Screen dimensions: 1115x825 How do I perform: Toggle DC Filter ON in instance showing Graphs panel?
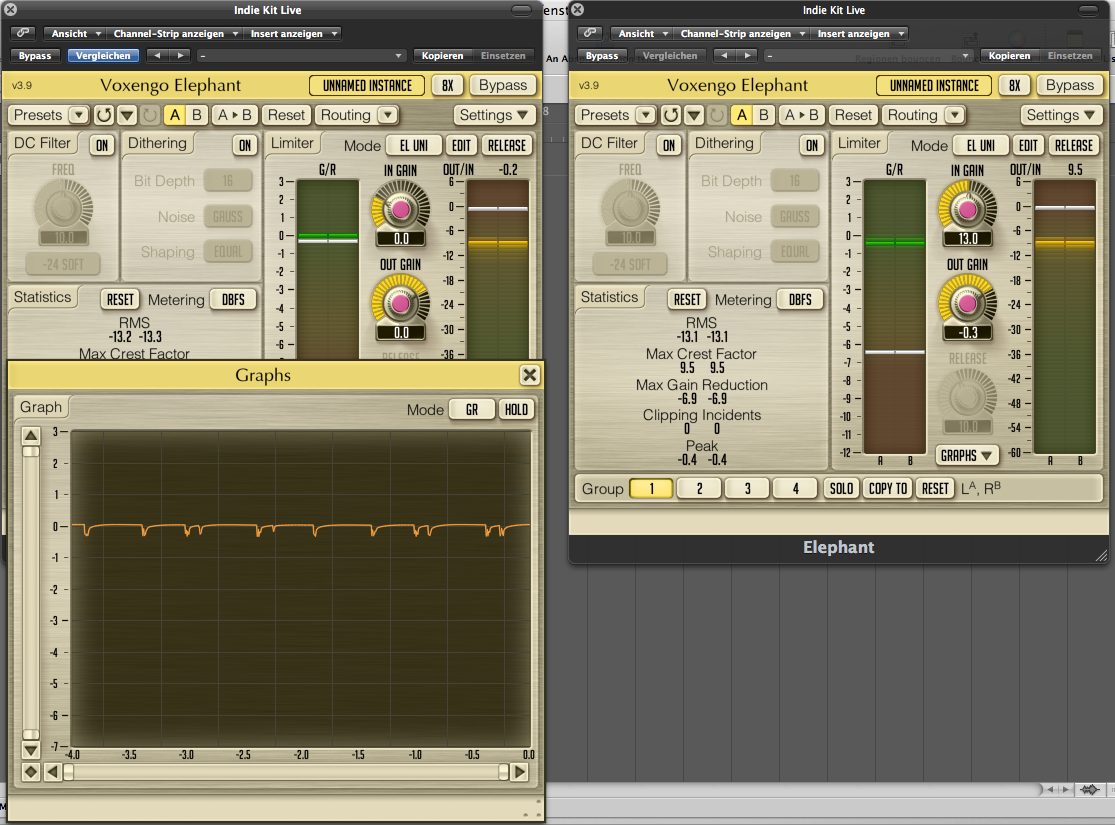[102, 145]
